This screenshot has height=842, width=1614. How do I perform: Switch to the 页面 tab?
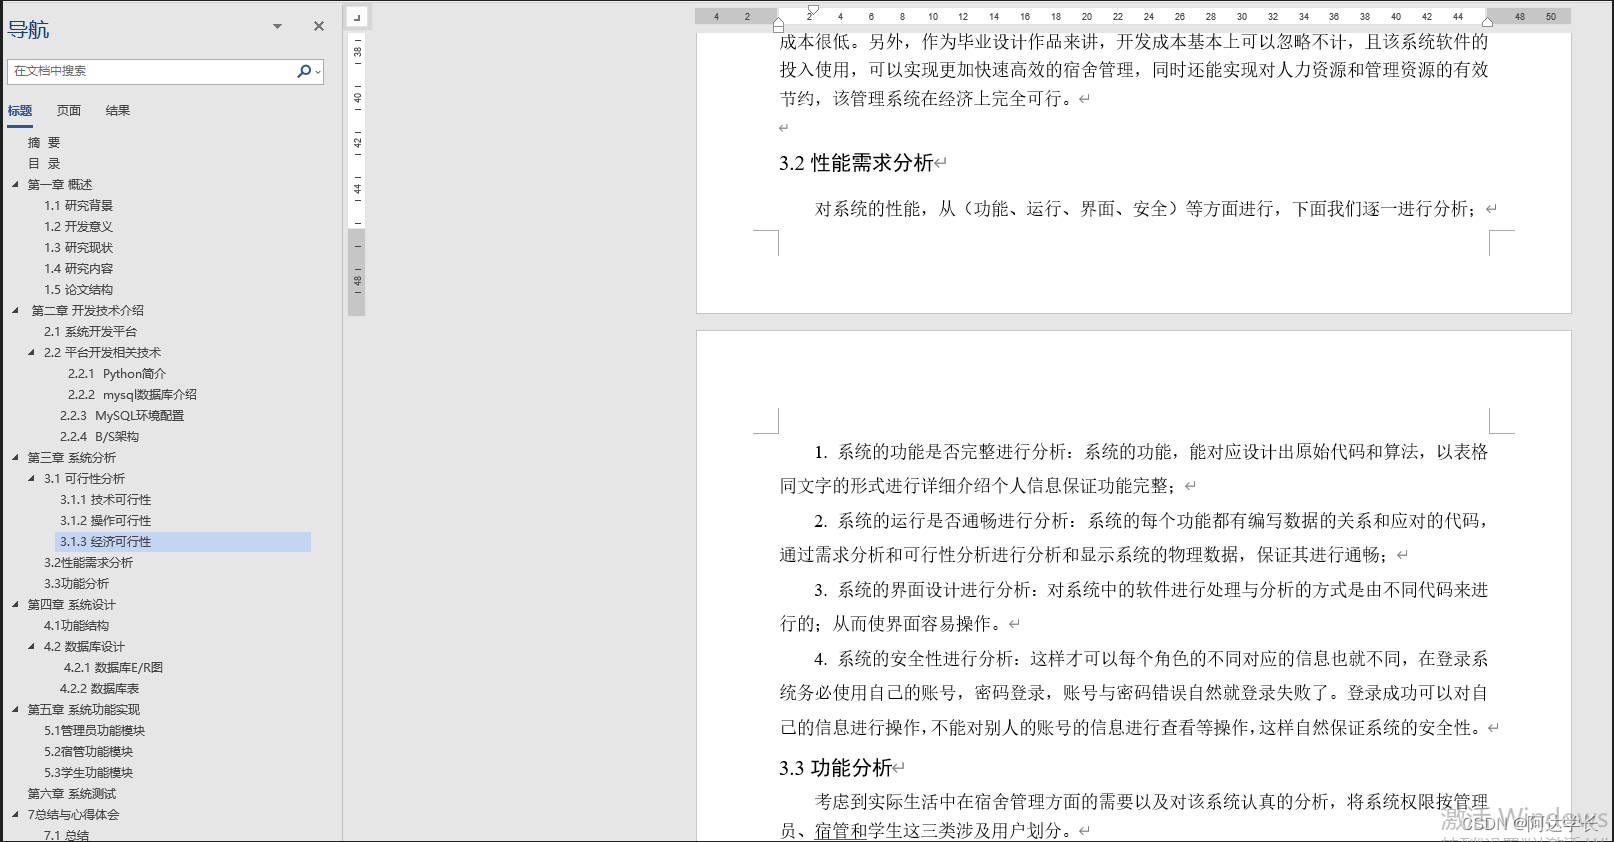point(69,111)
